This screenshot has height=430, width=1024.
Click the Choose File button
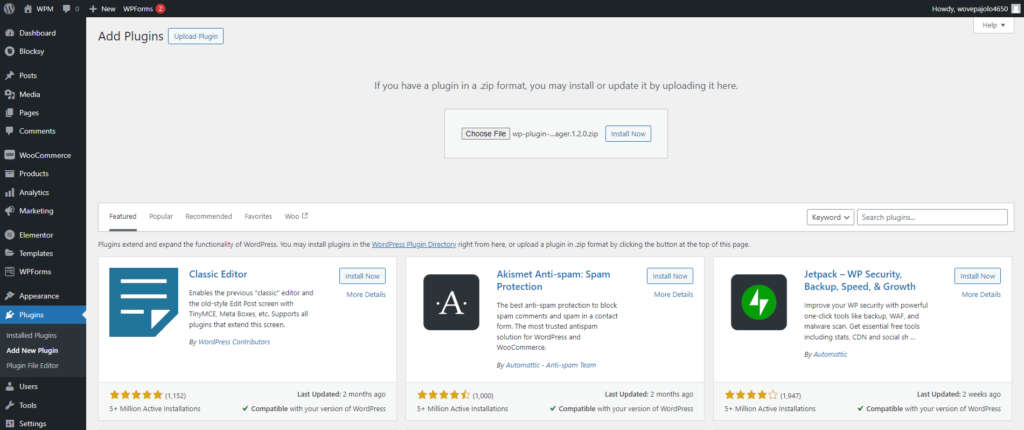[x=485, y=133]
